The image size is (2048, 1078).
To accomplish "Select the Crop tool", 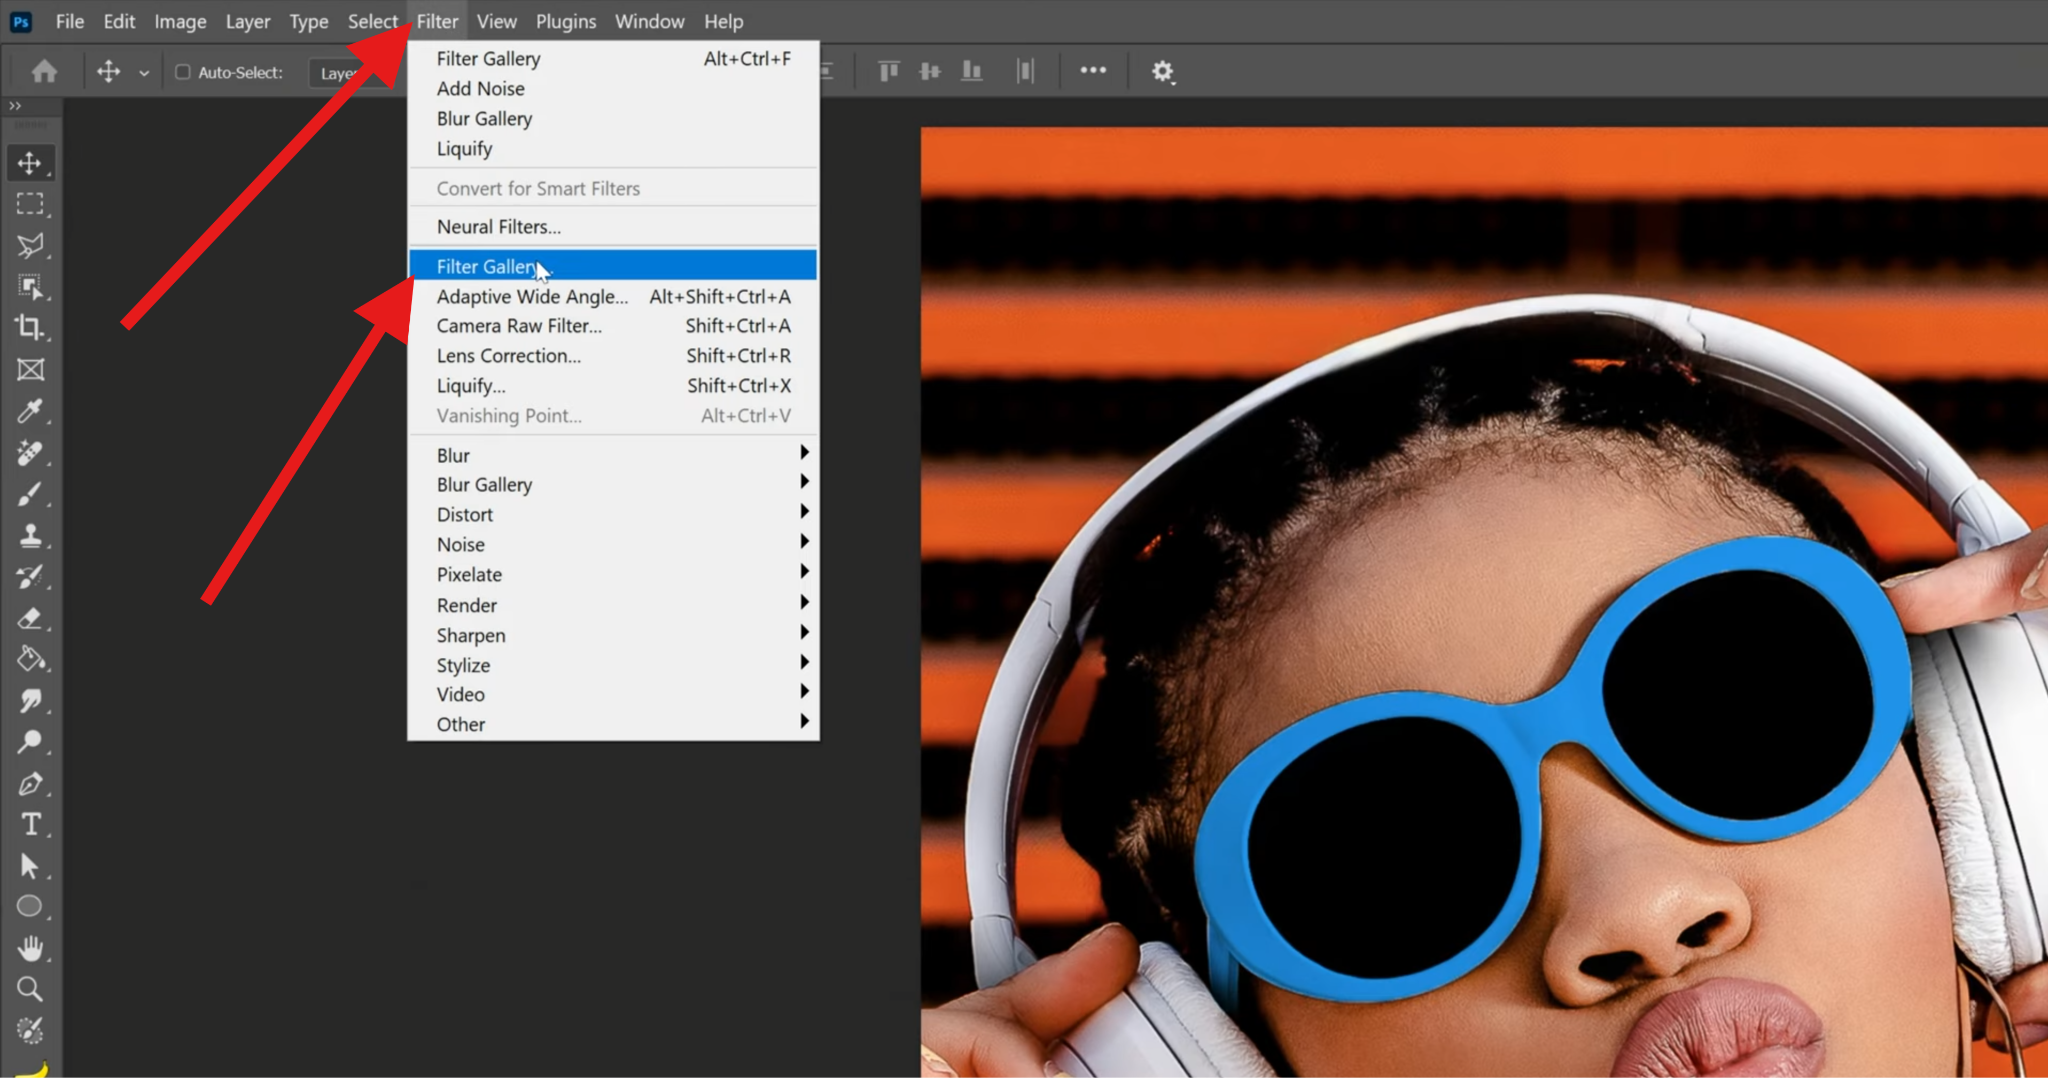I will tap(30, 328).
